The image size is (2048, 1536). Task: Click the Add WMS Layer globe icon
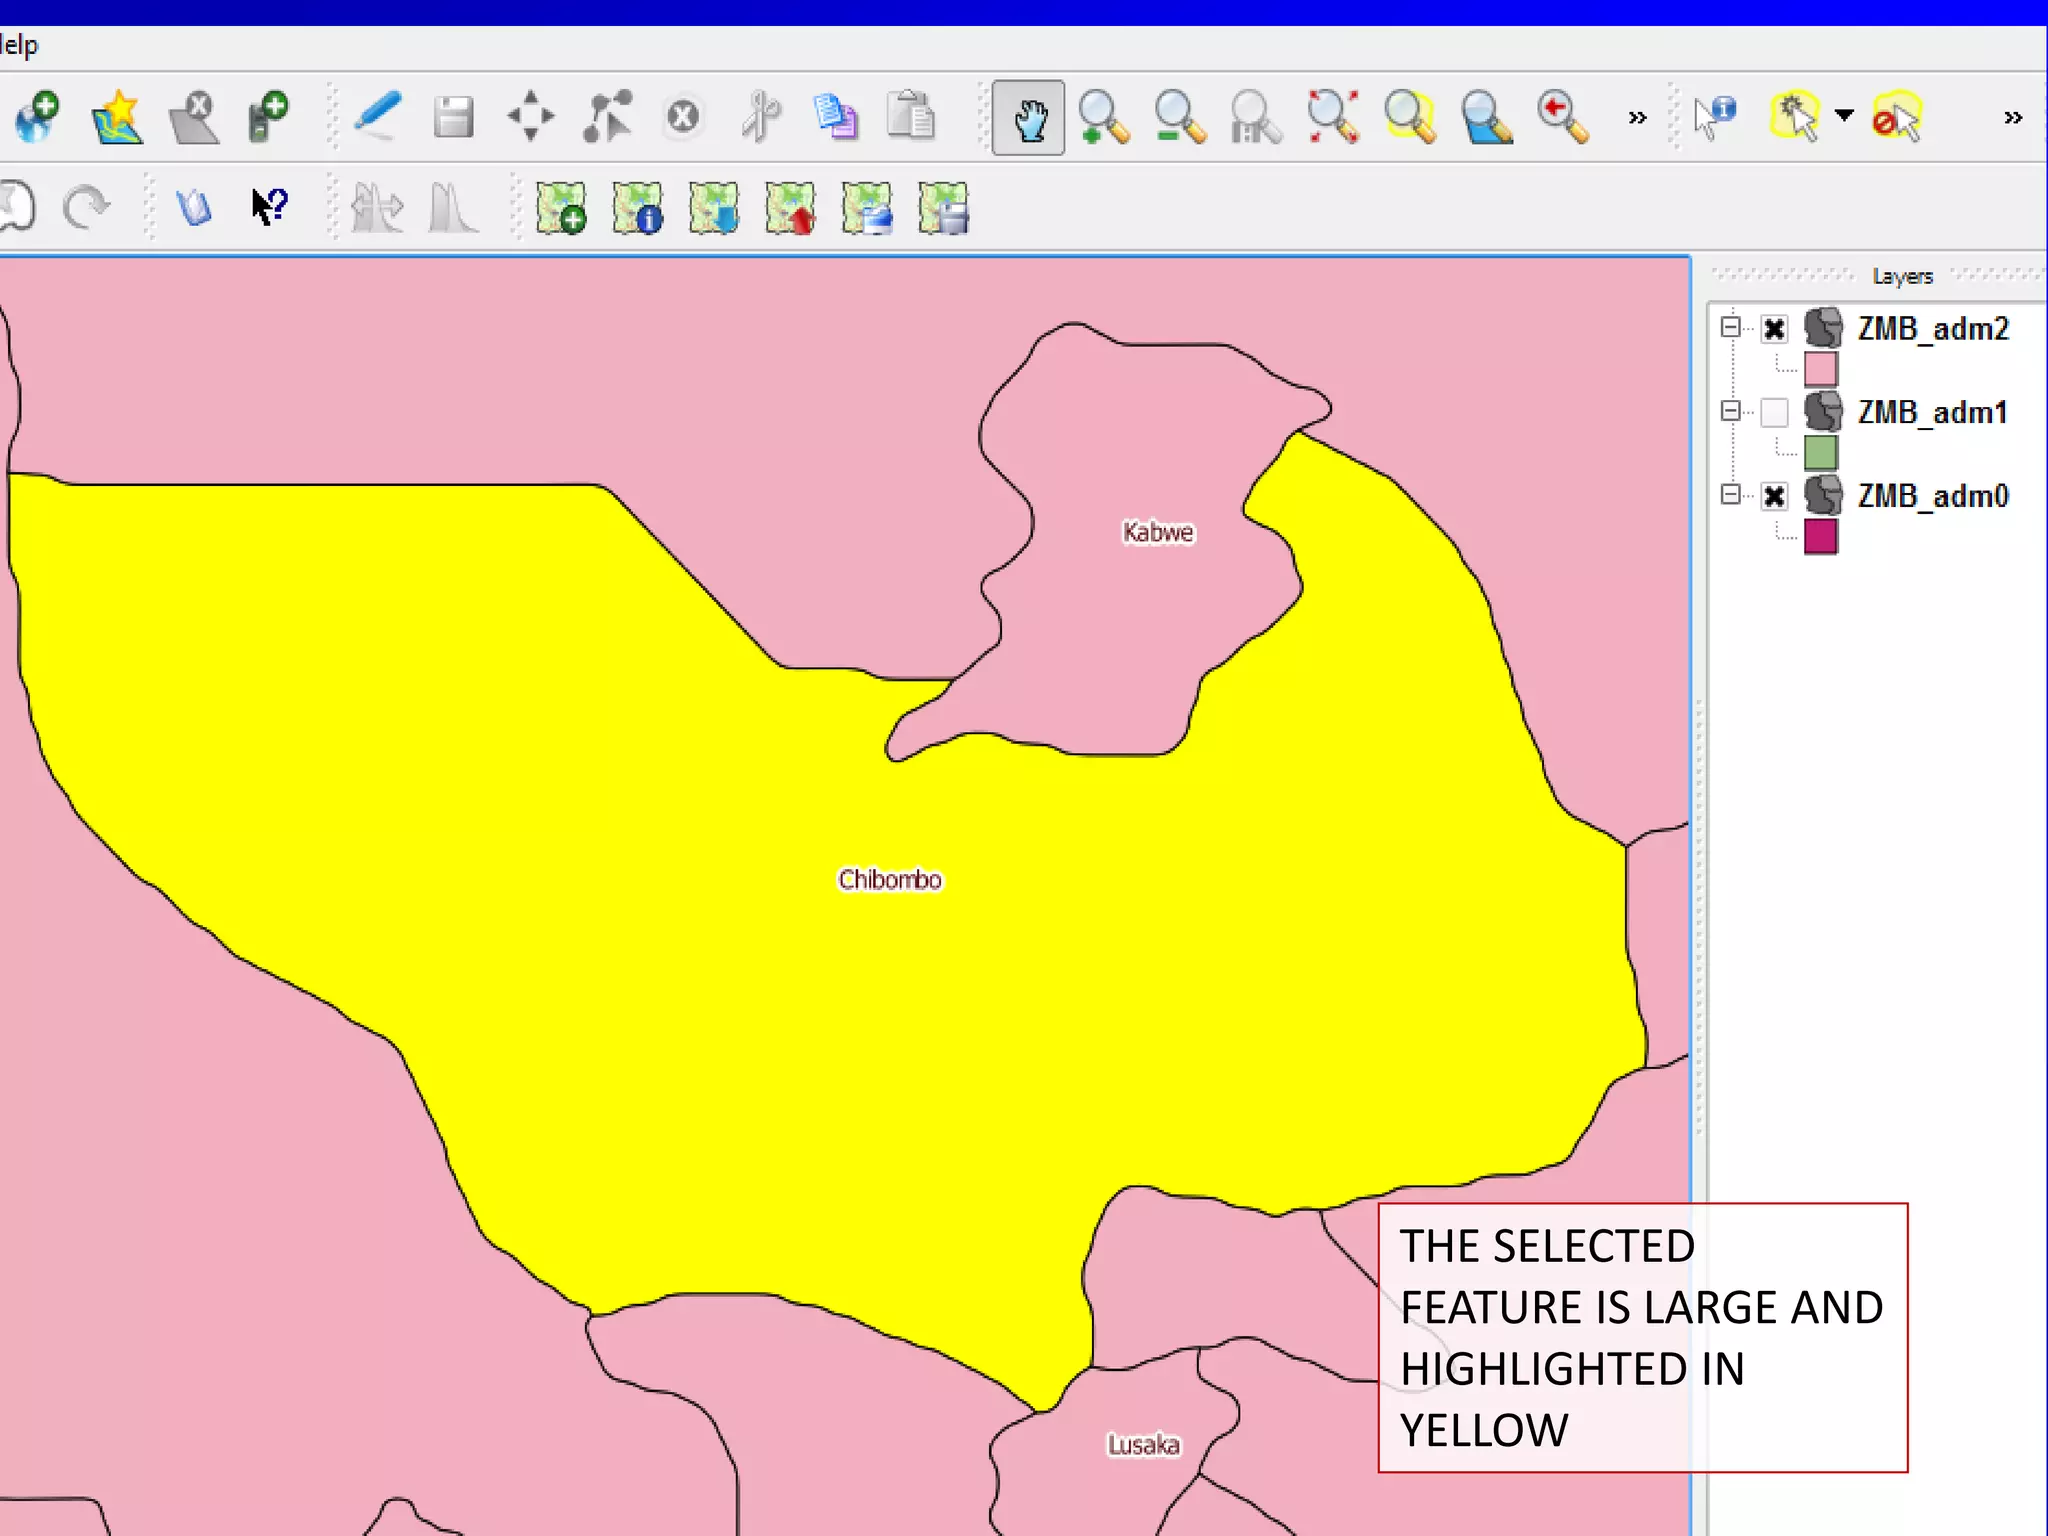[x=38, y=117]
